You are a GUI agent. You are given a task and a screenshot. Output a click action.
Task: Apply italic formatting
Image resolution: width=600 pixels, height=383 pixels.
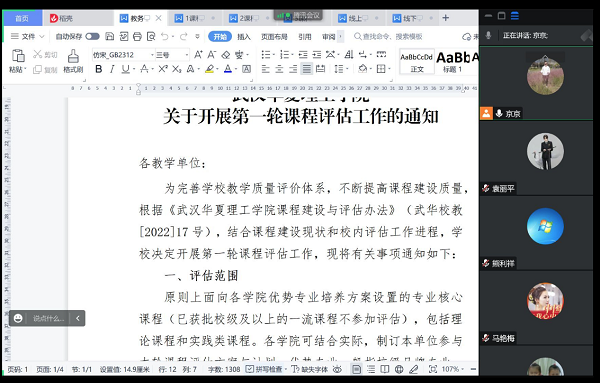click(112, 69)
